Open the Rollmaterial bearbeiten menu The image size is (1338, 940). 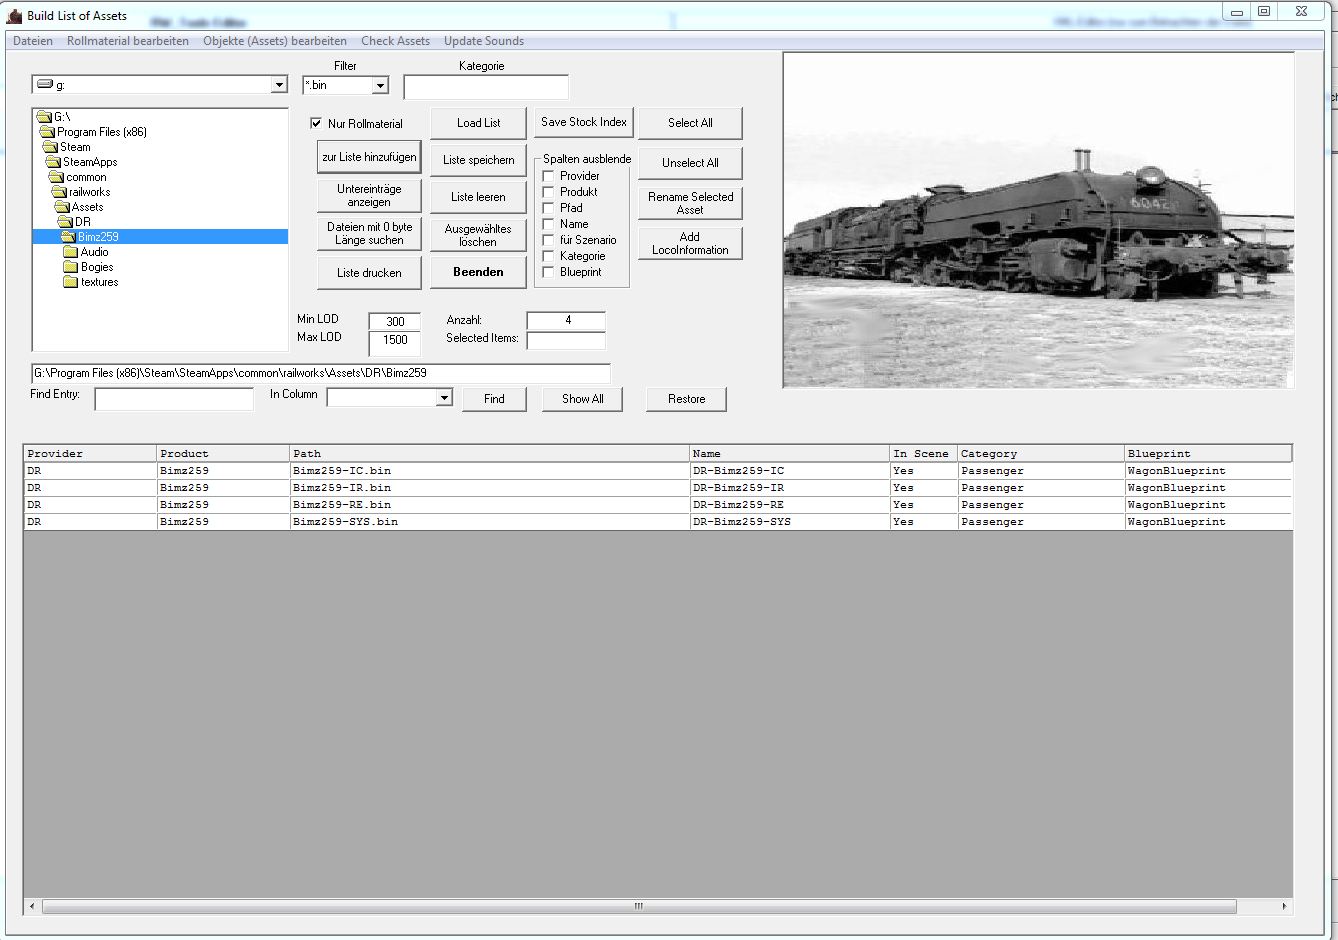[127, 41]
